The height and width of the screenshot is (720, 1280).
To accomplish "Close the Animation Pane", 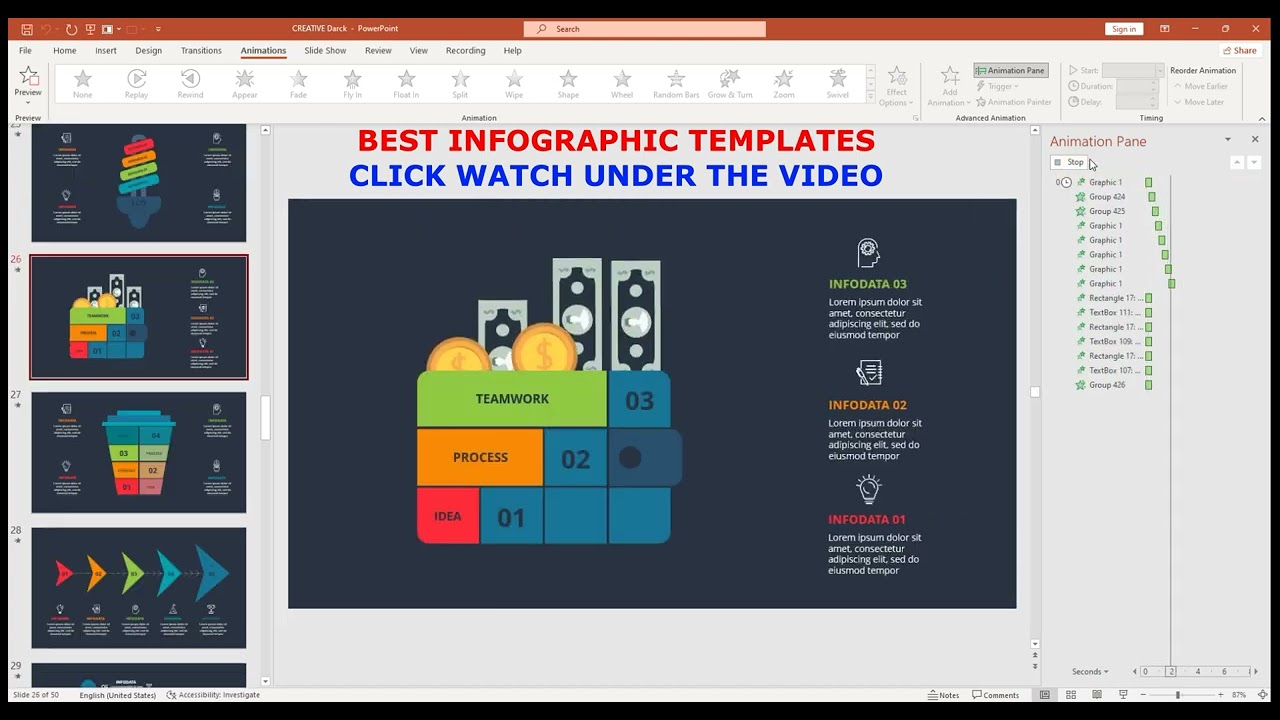I will tap(1255, 140).
